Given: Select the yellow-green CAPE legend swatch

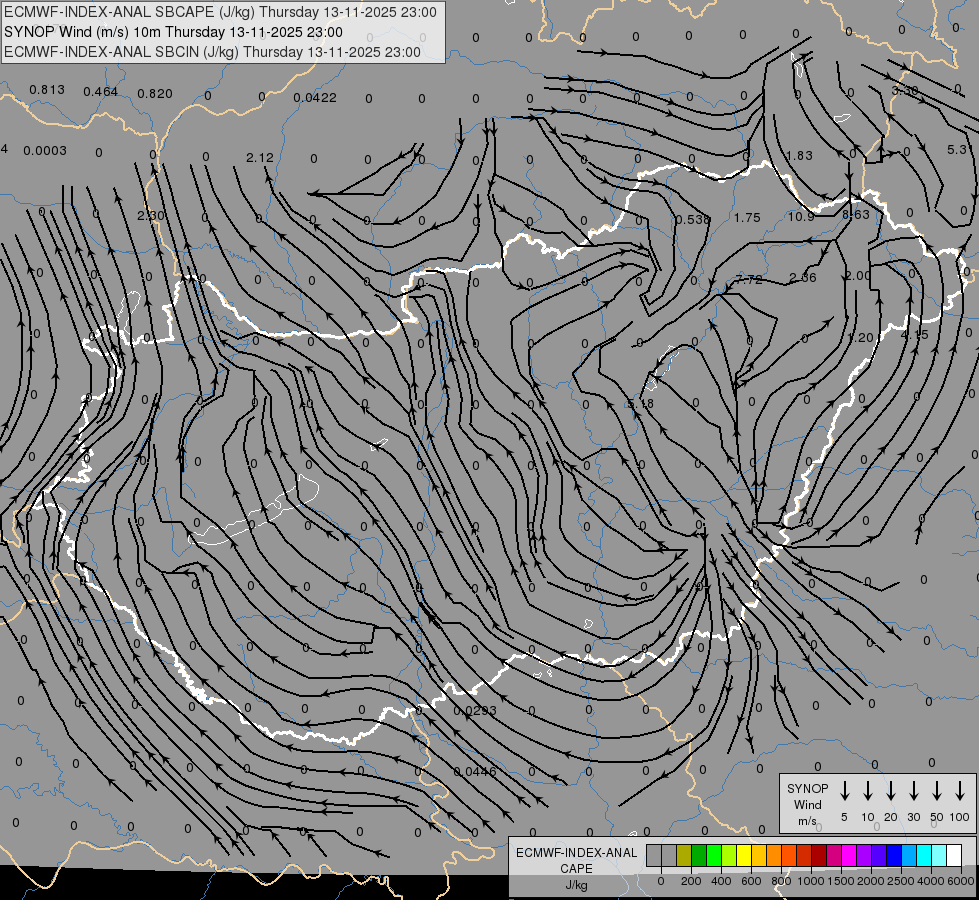Looking at the screenshot, I should (729, 855).
